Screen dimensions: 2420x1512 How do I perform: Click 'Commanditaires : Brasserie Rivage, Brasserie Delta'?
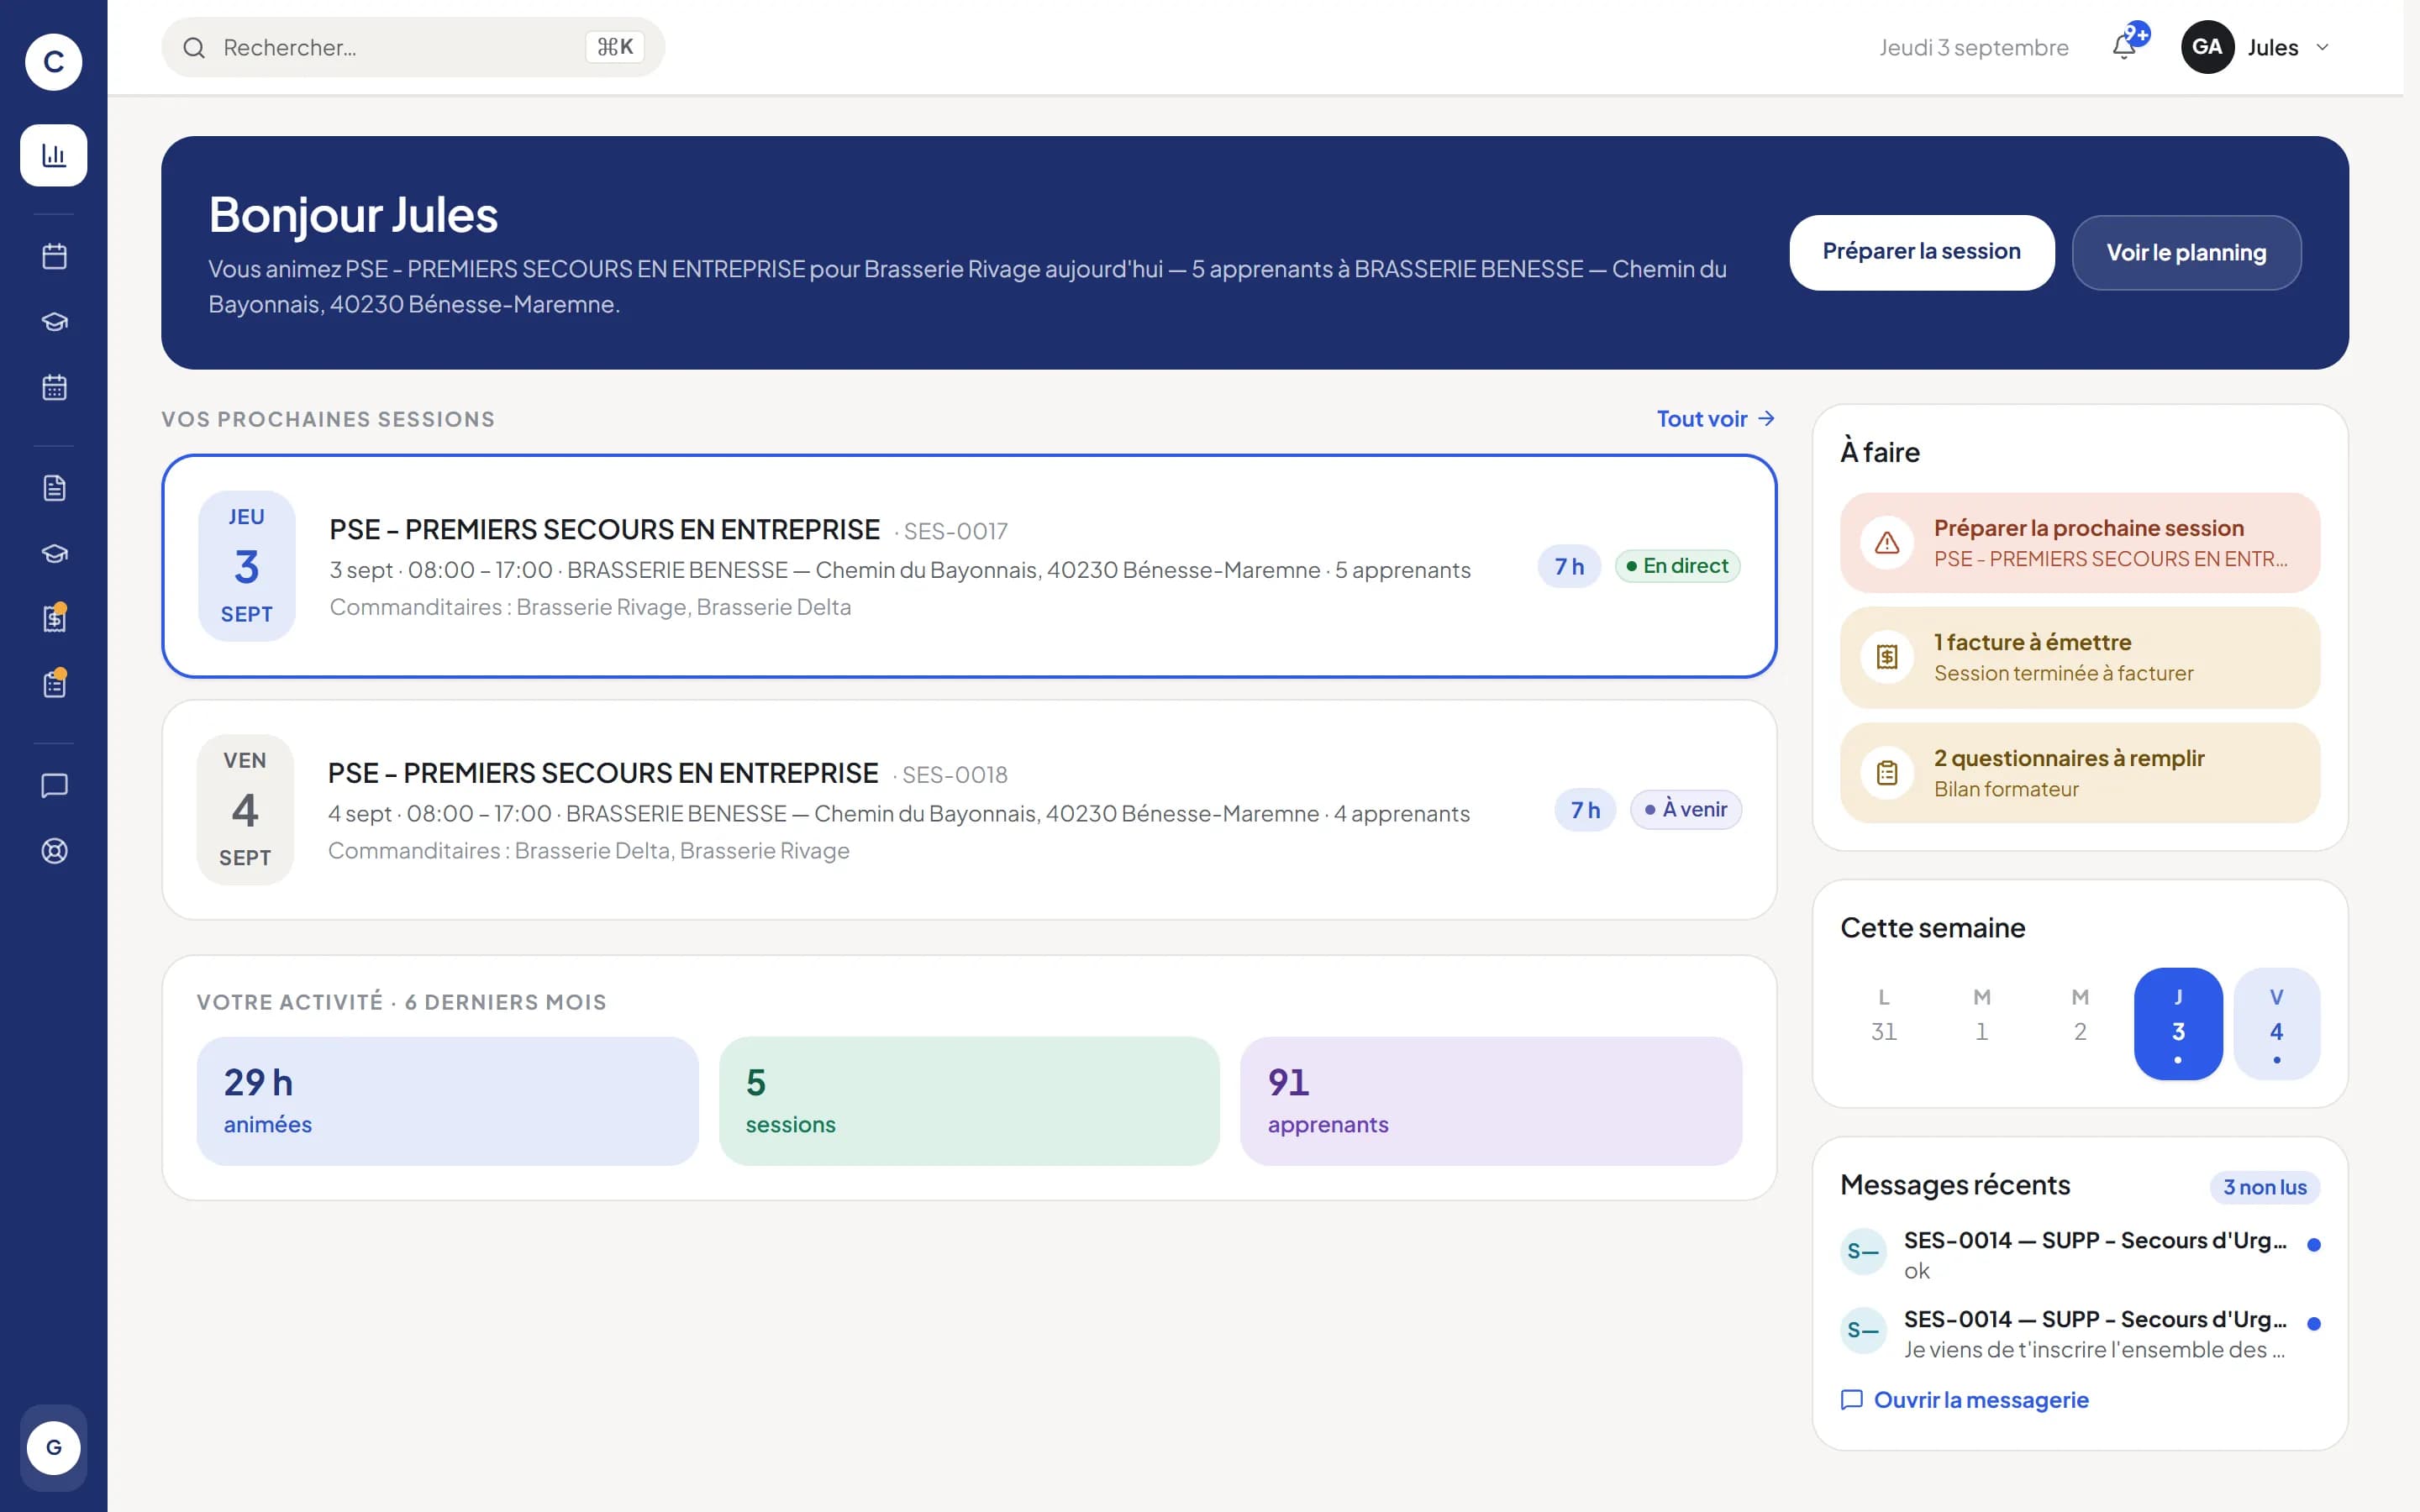[x=590, y=607]
